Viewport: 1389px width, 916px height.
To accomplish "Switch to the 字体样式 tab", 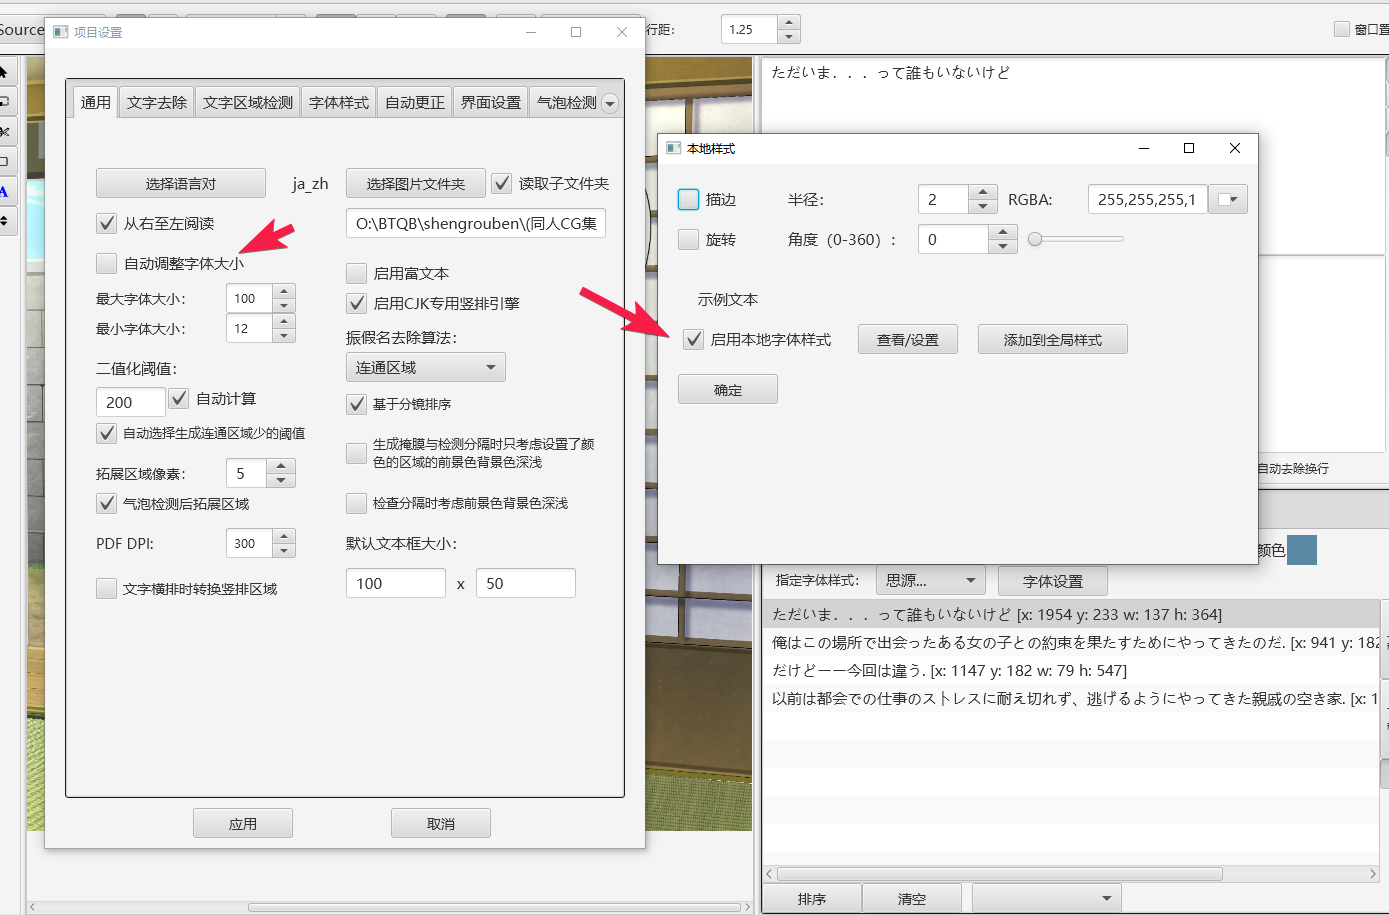I will click(x=339, y=102).
